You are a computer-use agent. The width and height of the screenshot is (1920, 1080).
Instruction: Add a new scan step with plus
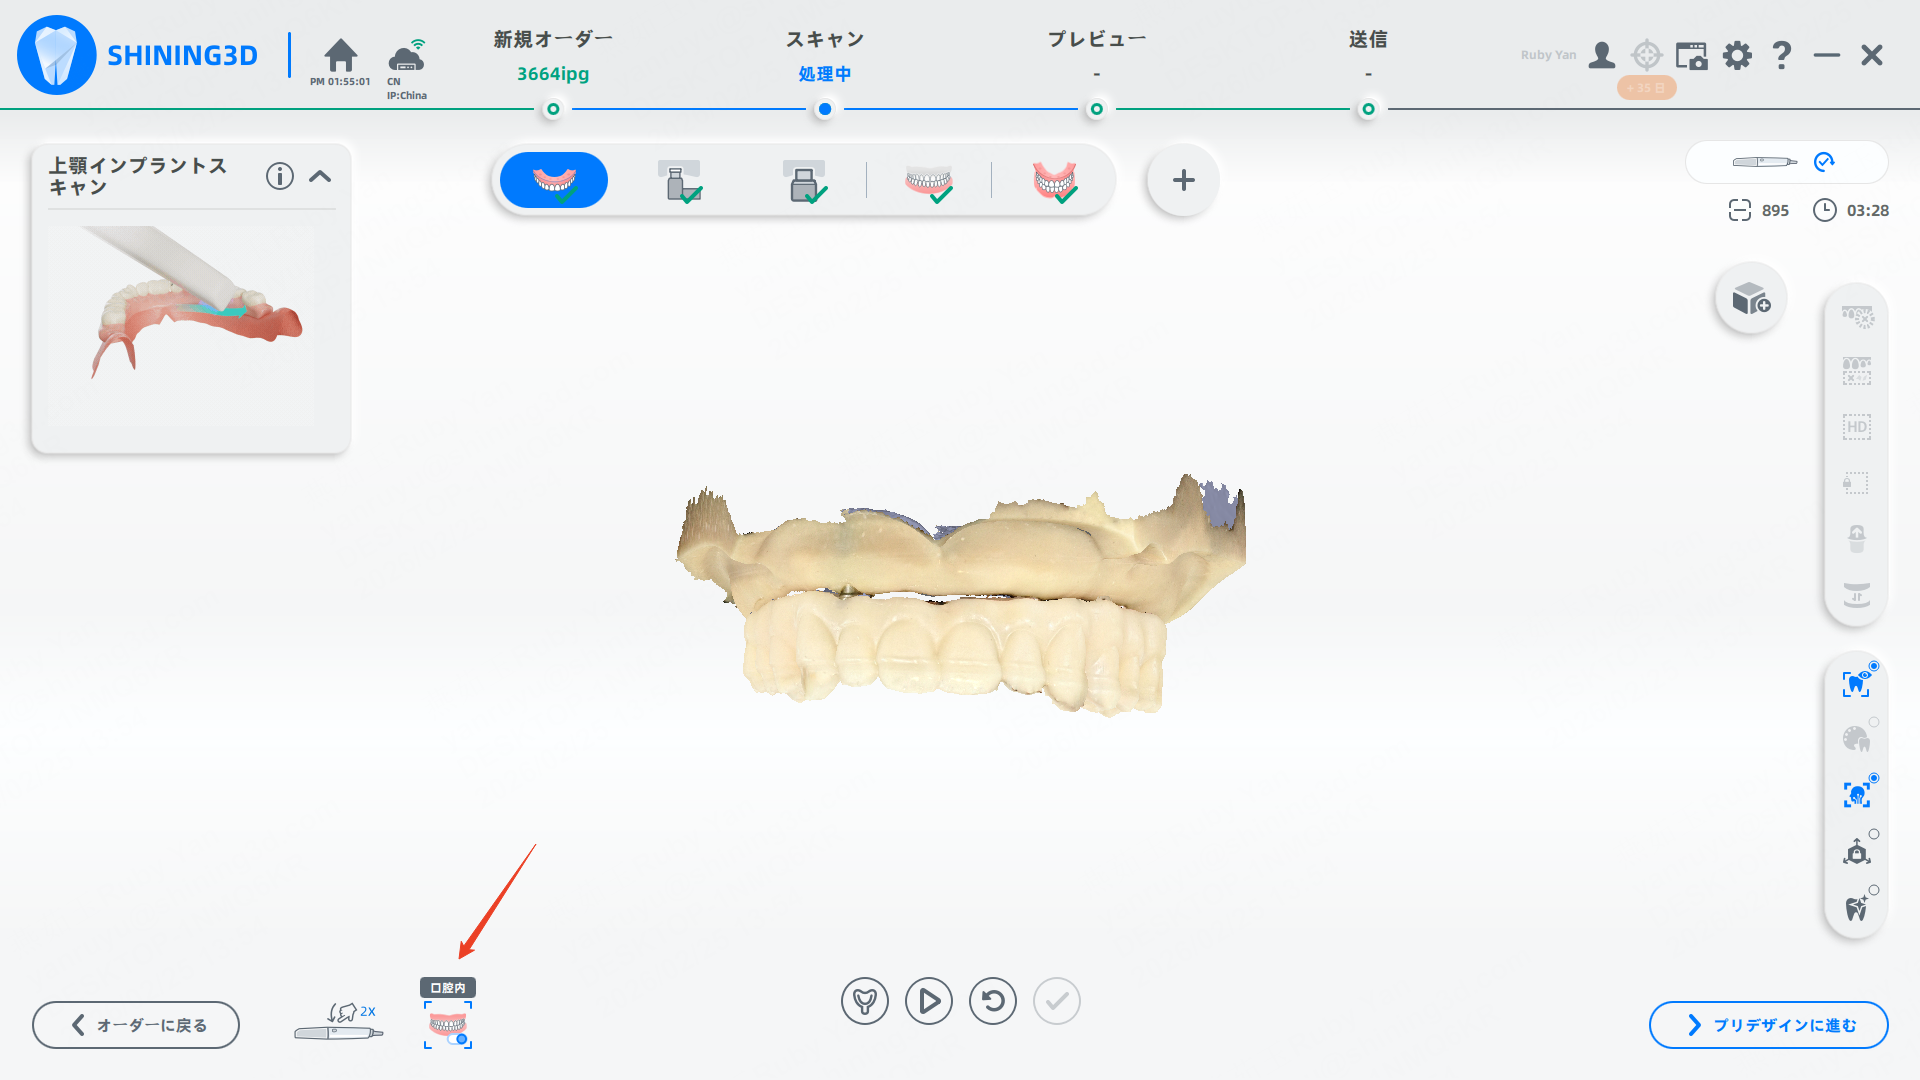[1183, 181]
